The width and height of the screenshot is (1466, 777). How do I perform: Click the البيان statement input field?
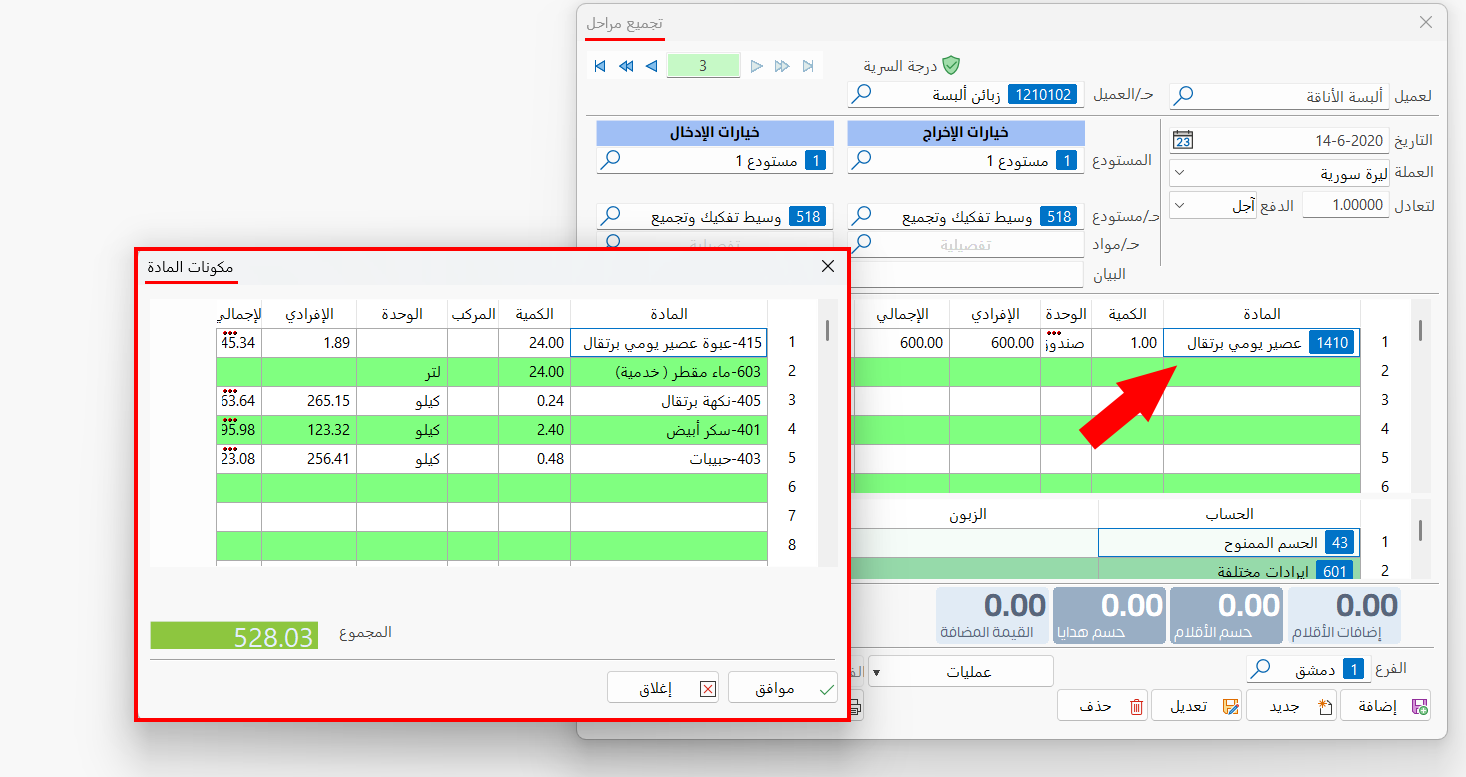[966, 274]
